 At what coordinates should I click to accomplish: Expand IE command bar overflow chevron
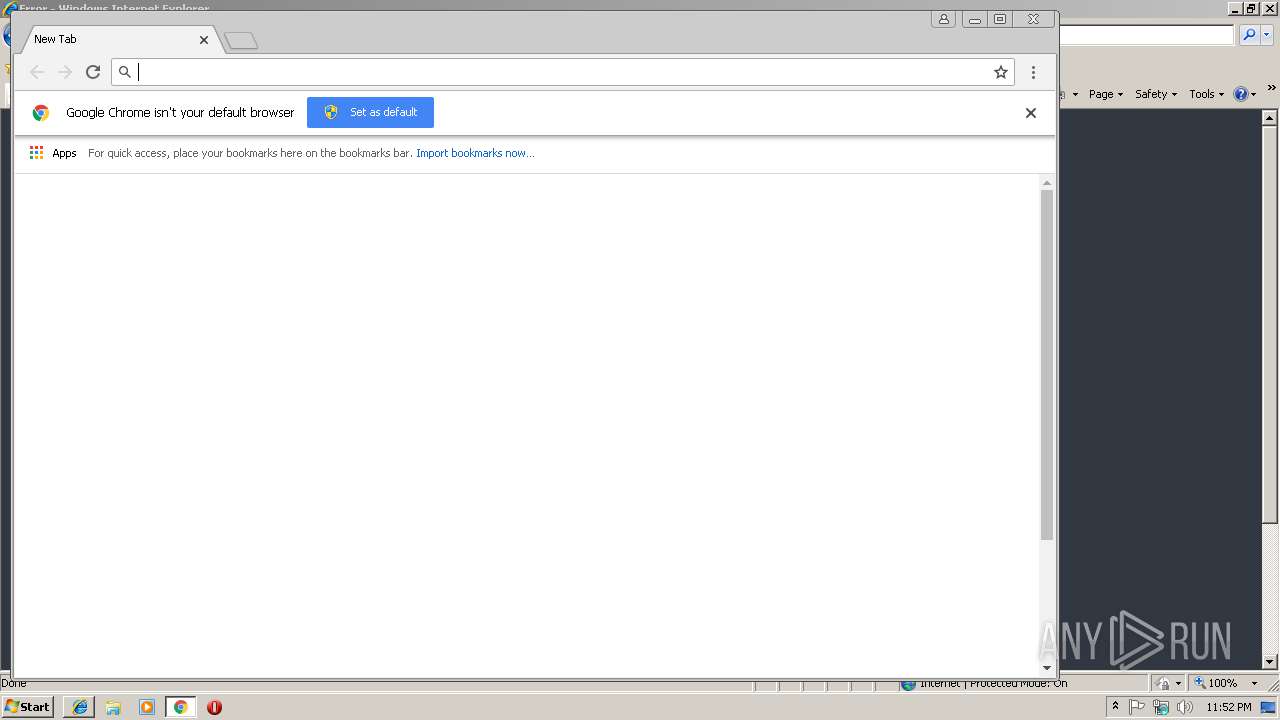pos(1271,89)
